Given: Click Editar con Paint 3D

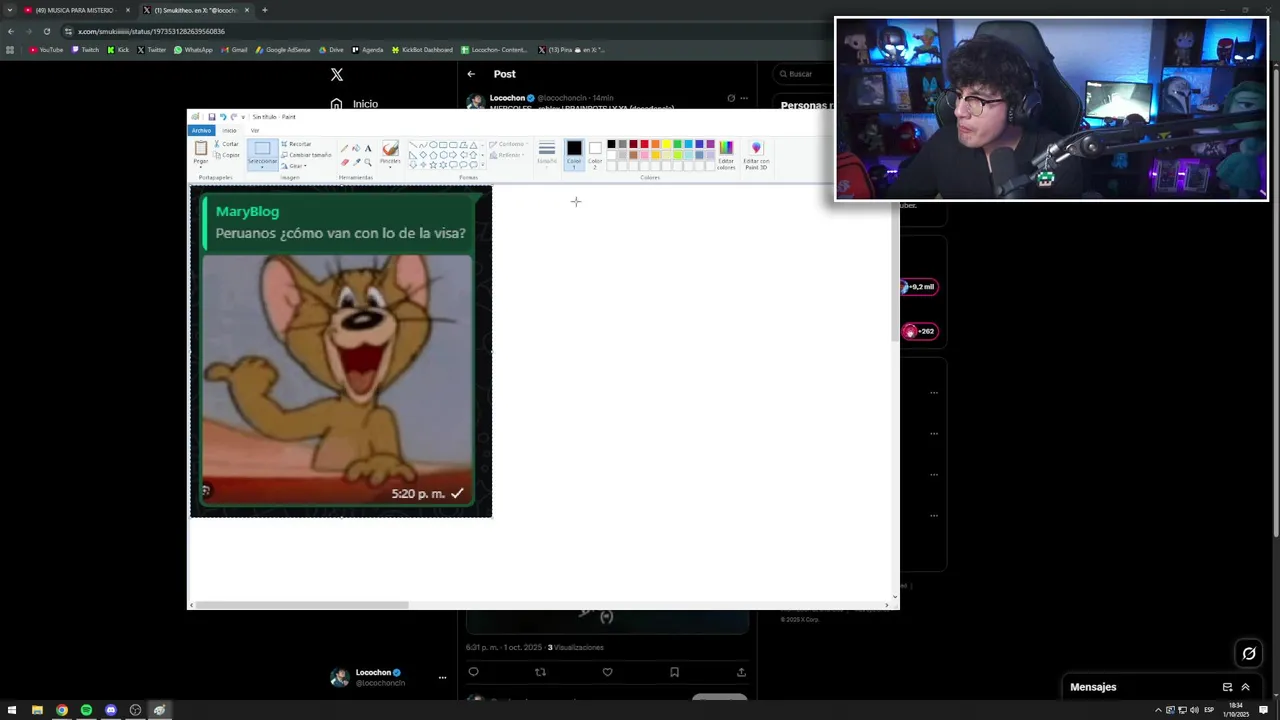Looking at the screenshot, I should (756, 154).
